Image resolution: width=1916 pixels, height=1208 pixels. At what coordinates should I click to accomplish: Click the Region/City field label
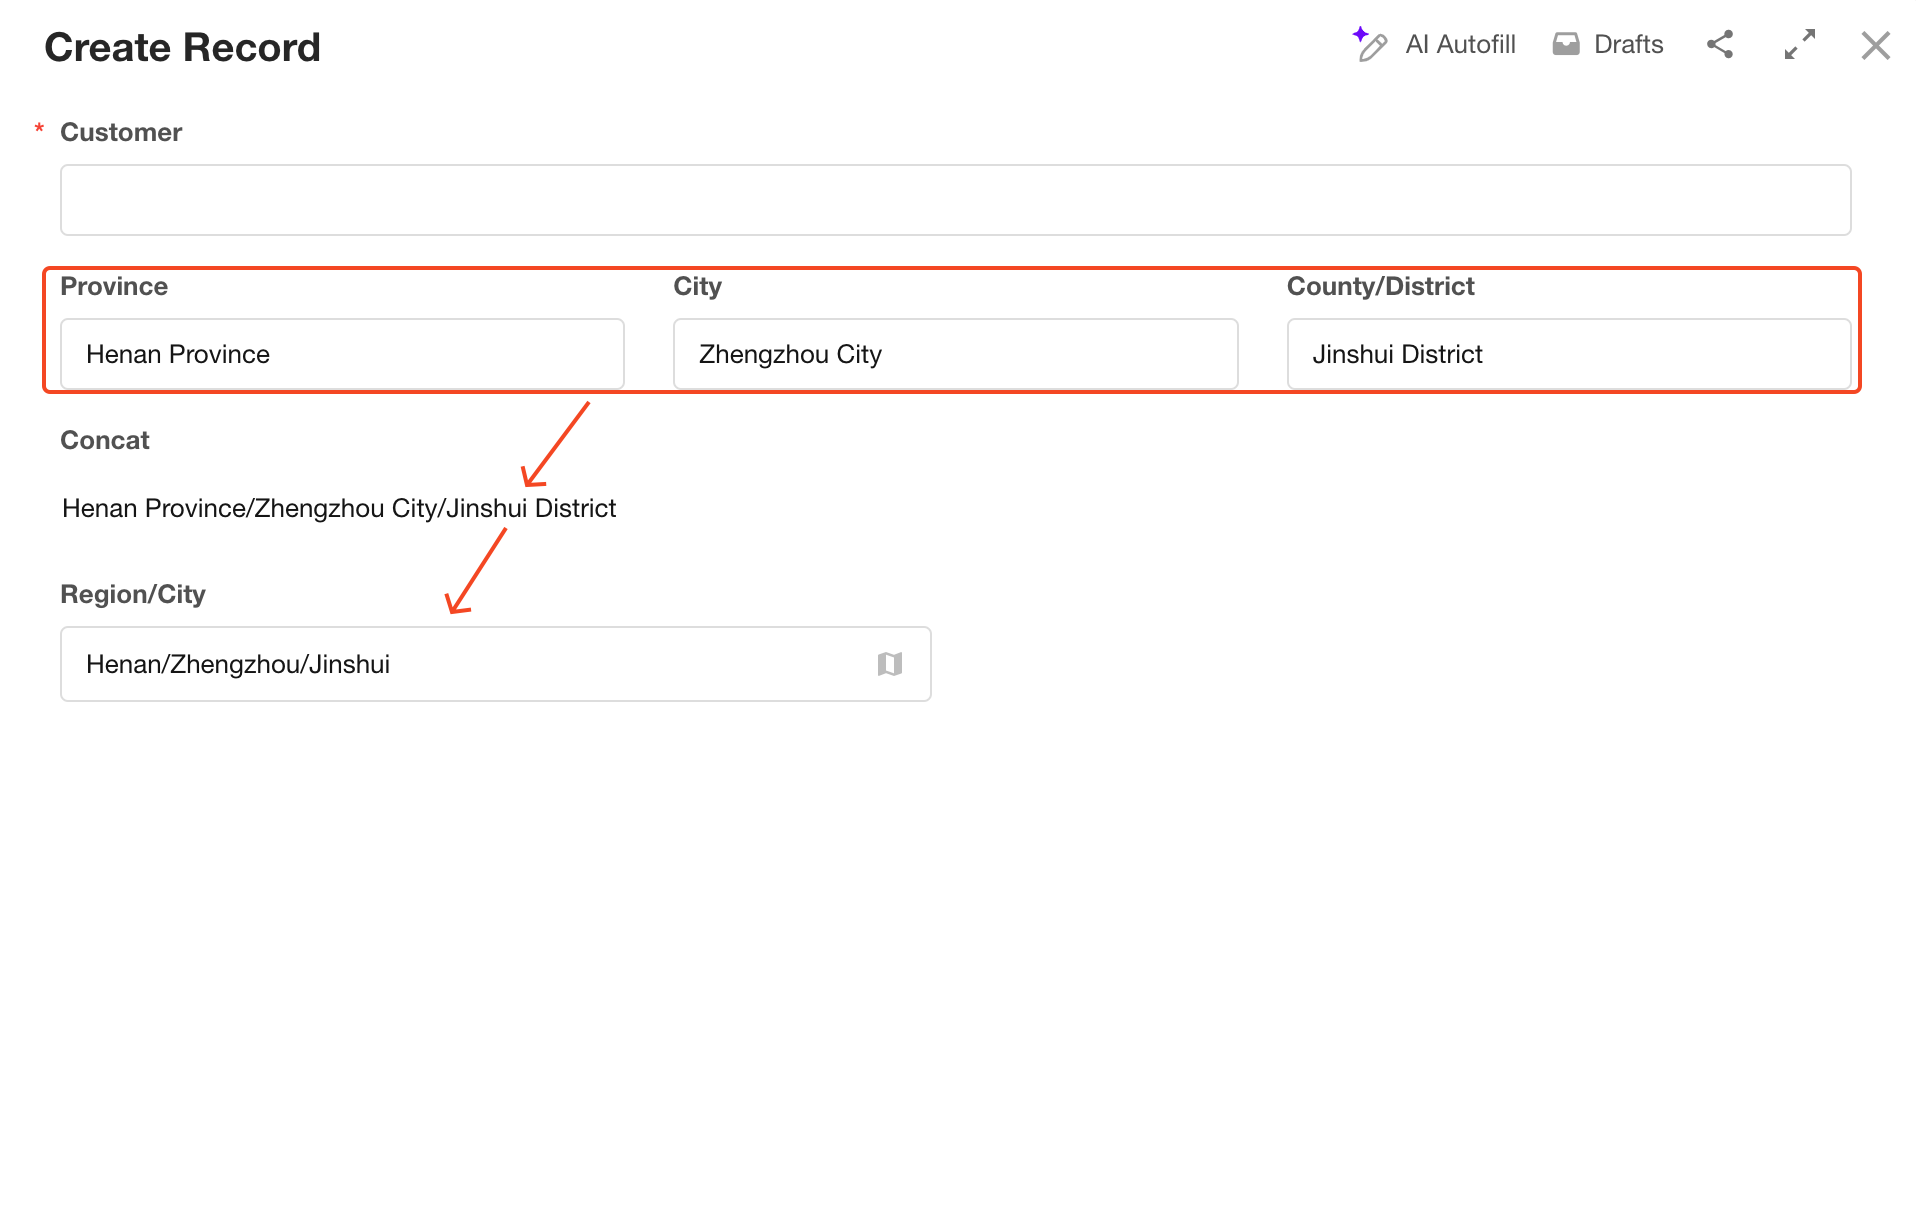click(x=133, y=594)
